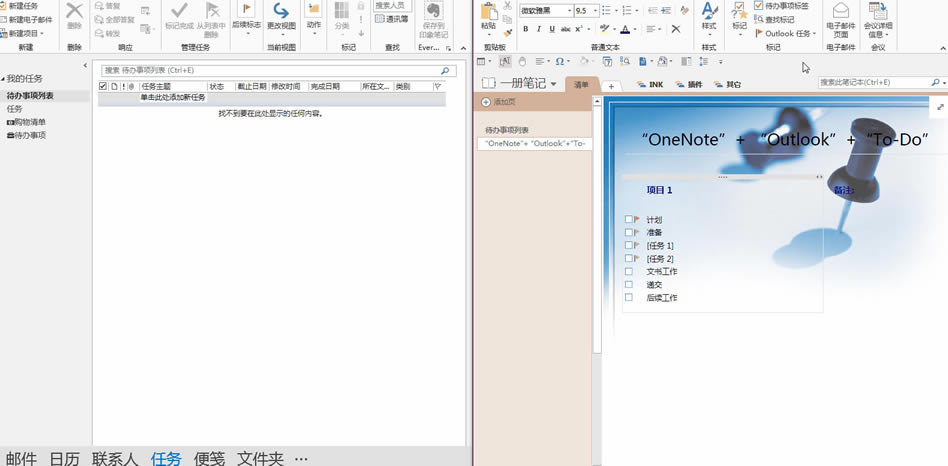Click Format Painter in OneNote clipboard group

pos(507,32)
